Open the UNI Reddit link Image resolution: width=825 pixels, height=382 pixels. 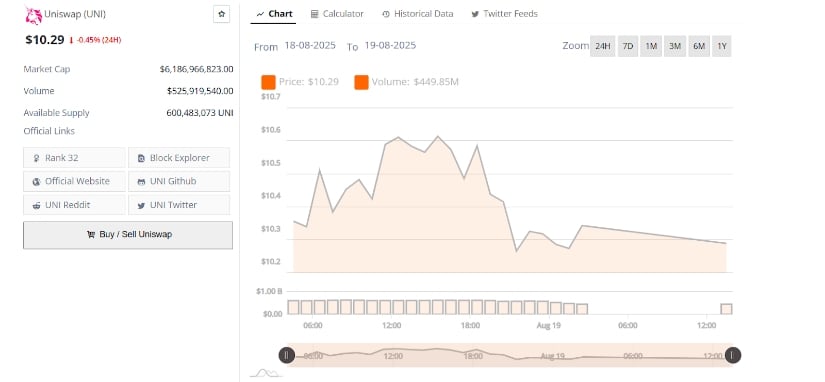click(x=74, y=205)
